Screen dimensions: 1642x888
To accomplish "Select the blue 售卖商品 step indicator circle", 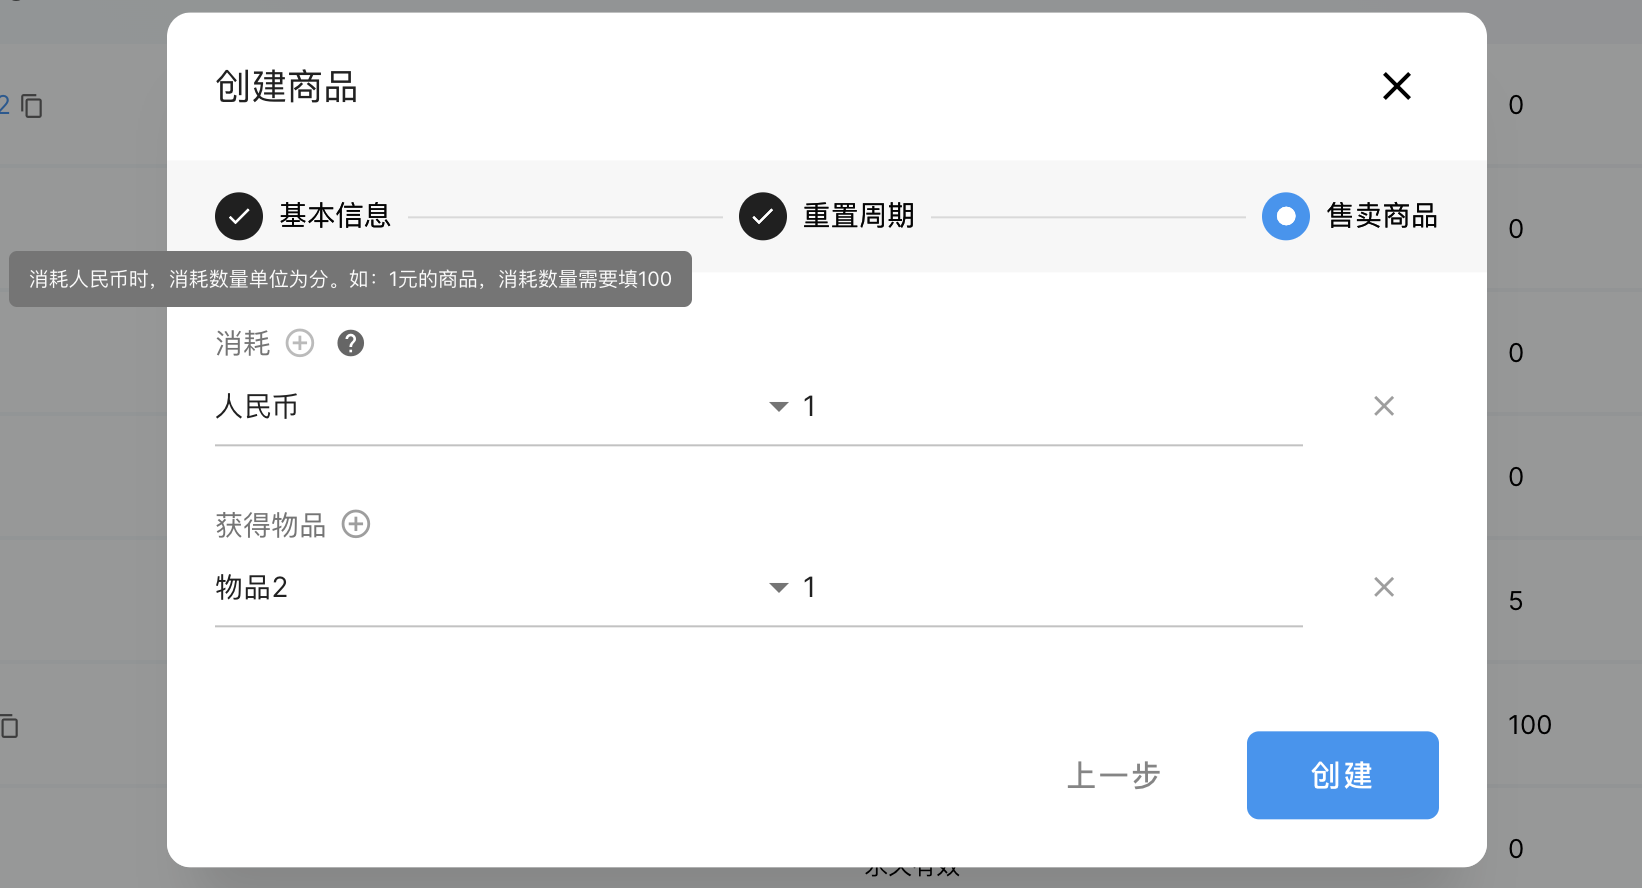I will pyautogui.click(x=1286, y=216).
